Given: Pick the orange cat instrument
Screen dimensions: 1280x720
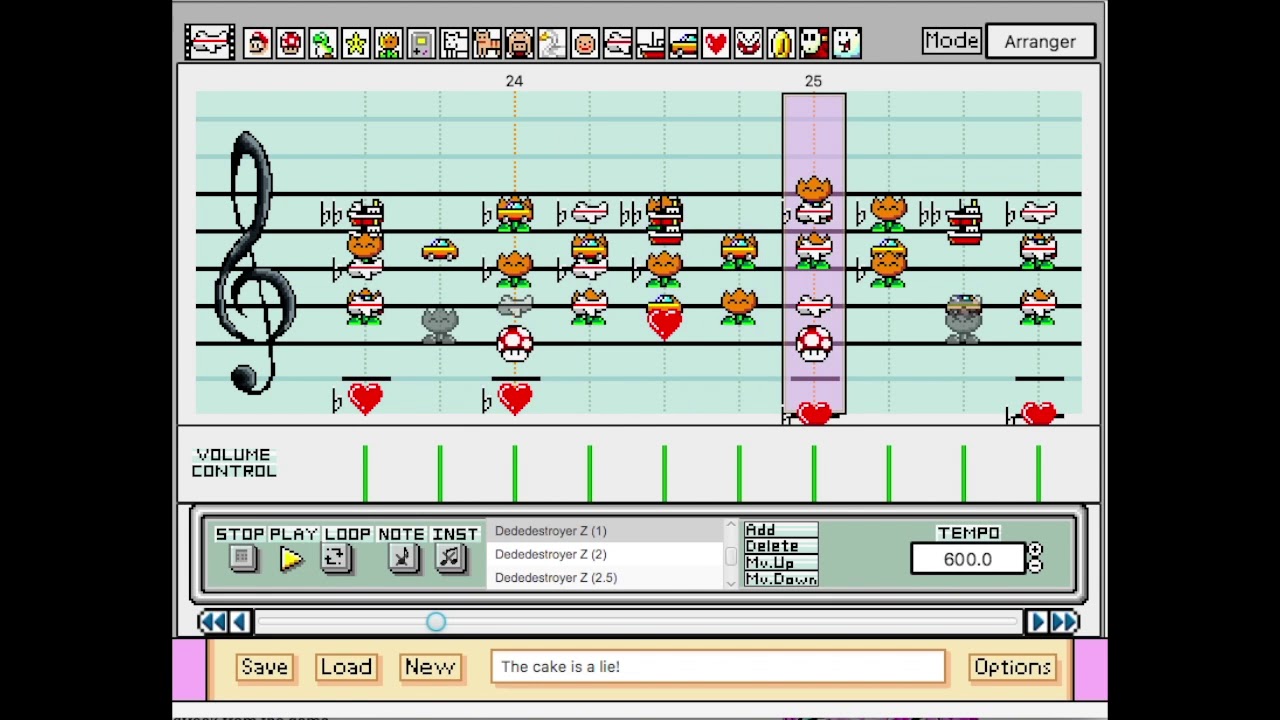Looking at the screenshot, I should 487,43.
